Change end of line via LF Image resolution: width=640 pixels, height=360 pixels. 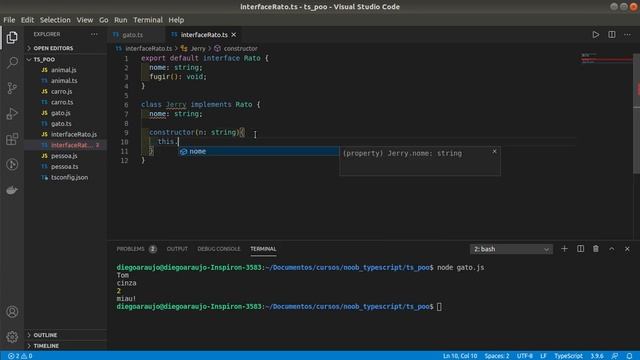pyautogui.click(x=543, y=356)
